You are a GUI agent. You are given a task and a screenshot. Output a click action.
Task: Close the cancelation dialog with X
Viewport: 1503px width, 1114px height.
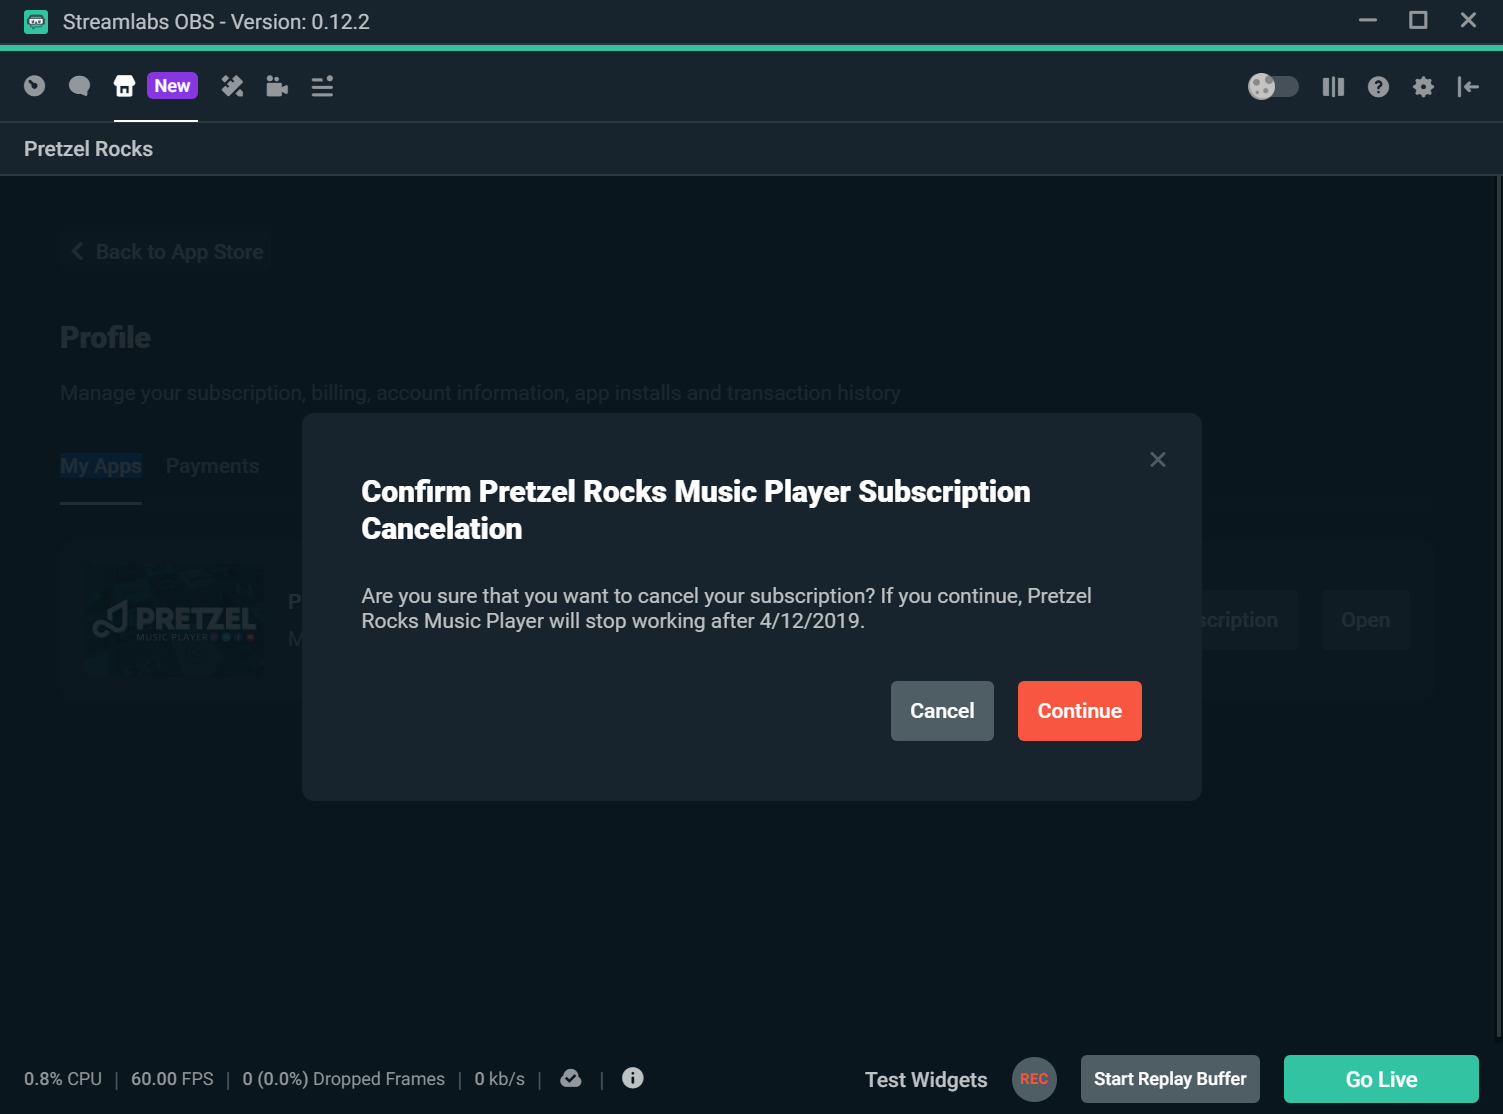pyautogui.click(x=1158, y=459)
